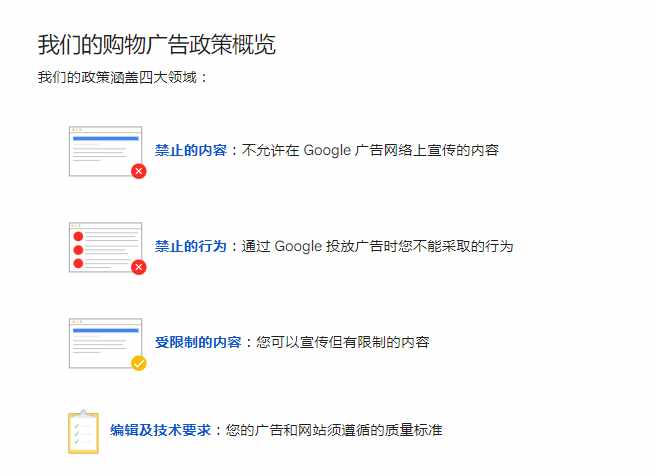Click the top red bullet in practices illustration

78,237
